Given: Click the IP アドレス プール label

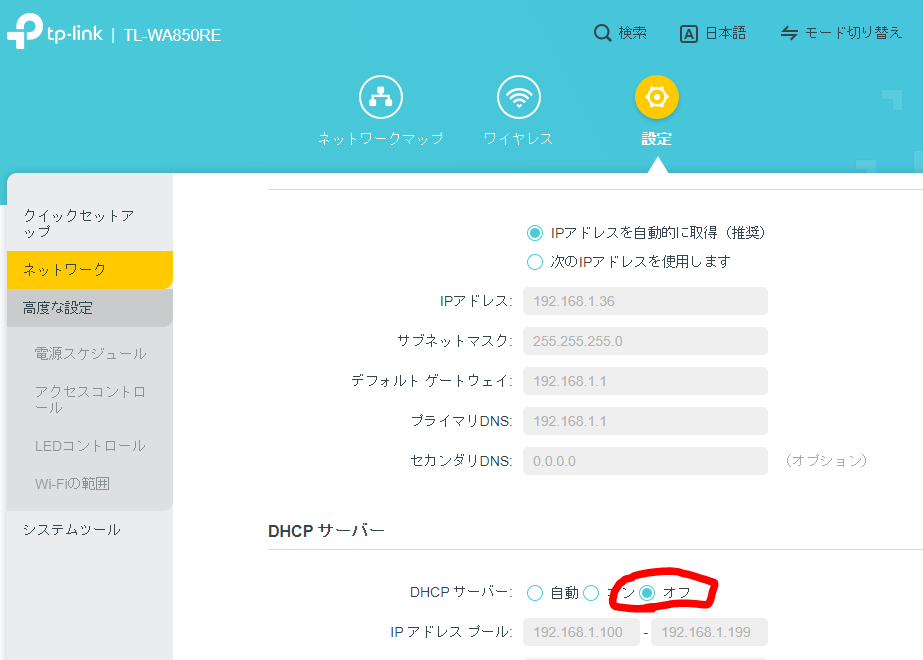Looking at the screenshot, I should click(451, 632).
